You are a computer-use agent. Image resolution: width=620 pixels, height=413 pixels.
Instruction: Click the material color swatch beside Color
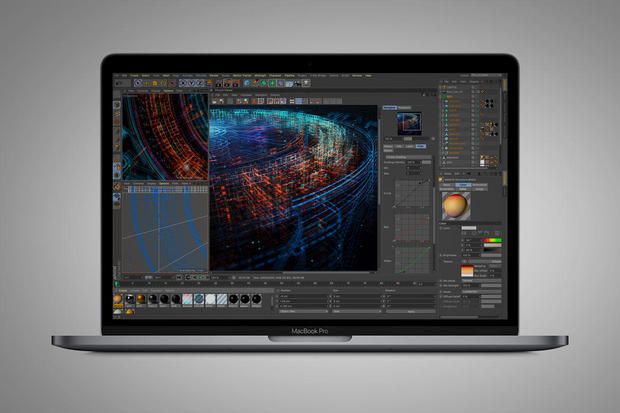click(x=469, y=228)
